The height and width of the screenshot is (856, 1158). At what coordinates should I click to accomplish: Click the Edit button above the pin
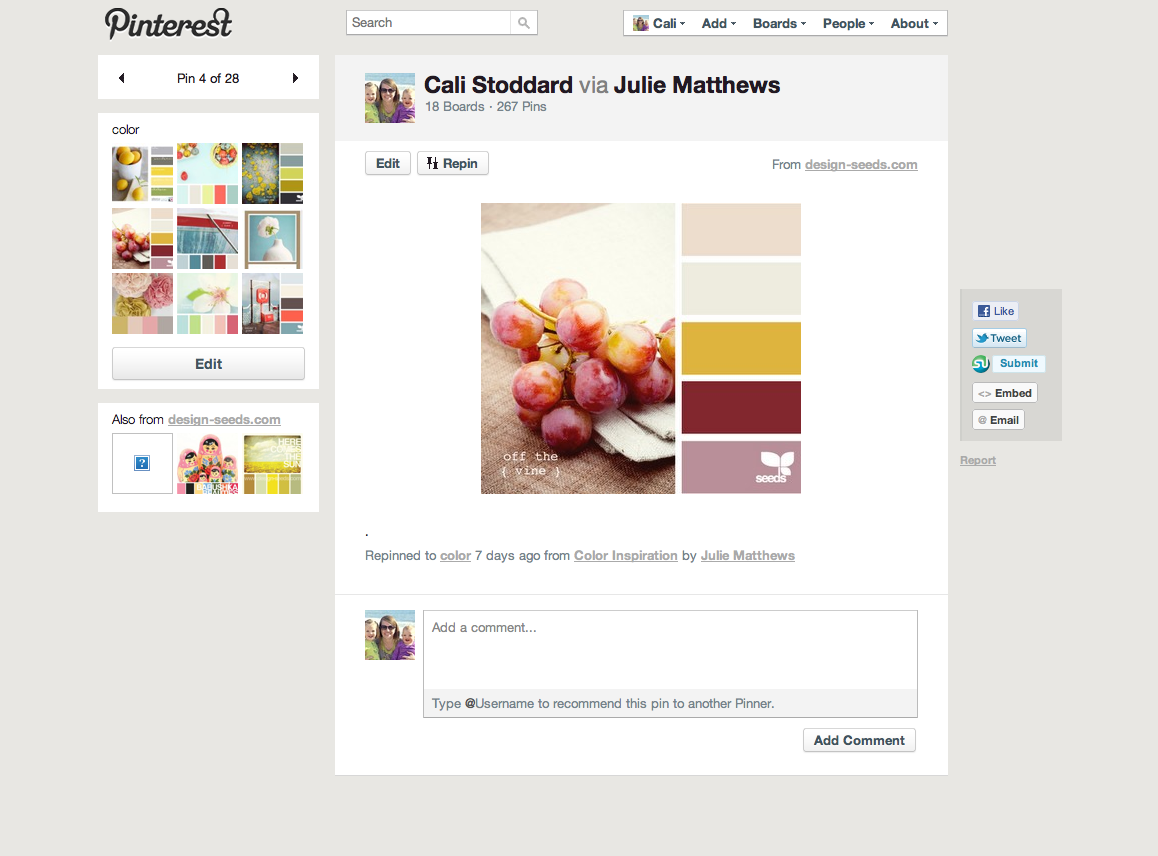(388, 163)
